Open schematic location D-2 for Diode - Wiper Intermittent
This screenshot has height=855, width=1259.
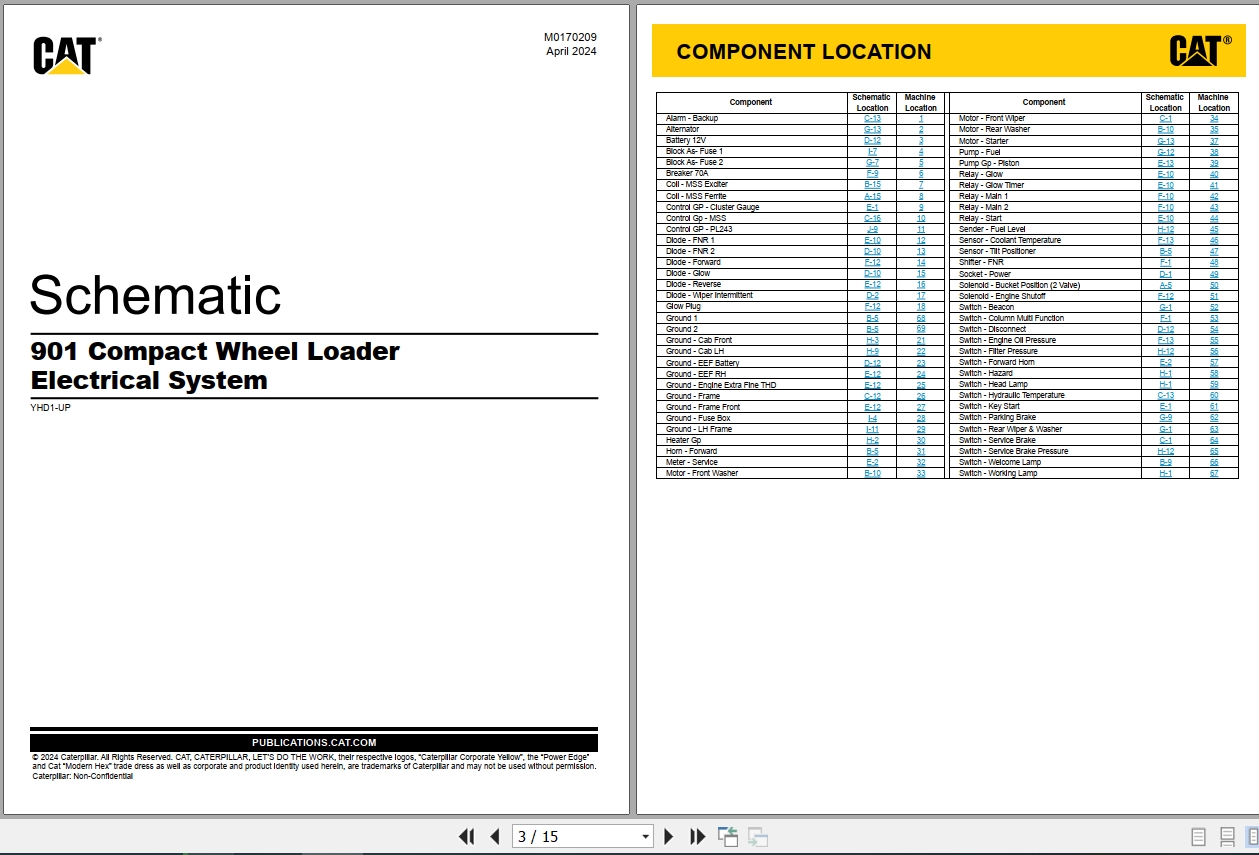[872, 295]
